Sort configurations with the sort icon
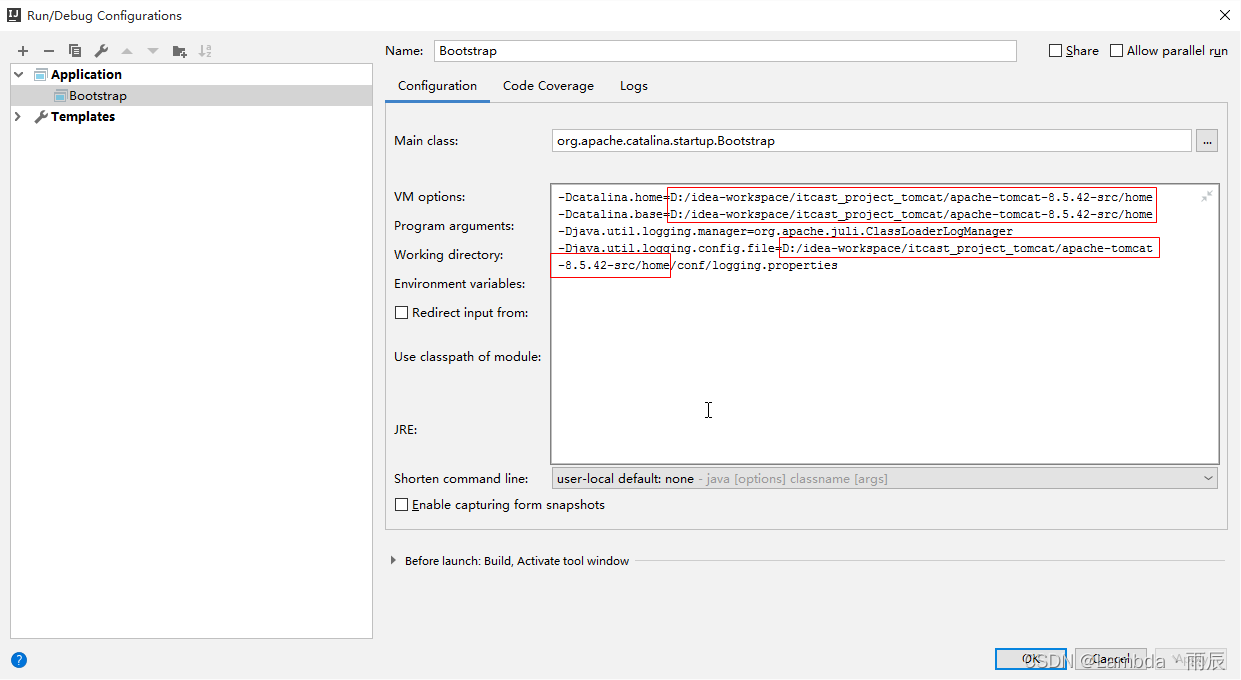Image resolution: width=1241 pixels, height=680 pixels. [x=207, y=50]
